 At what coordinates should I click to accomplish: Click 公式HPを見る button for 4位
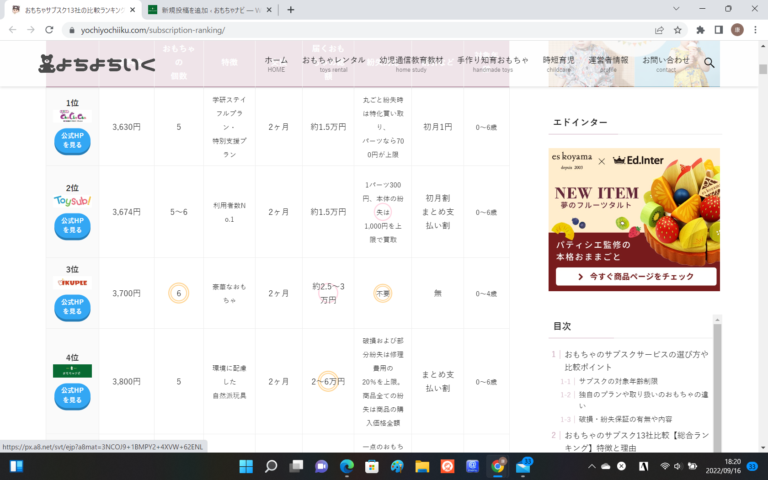click(72, 396)
